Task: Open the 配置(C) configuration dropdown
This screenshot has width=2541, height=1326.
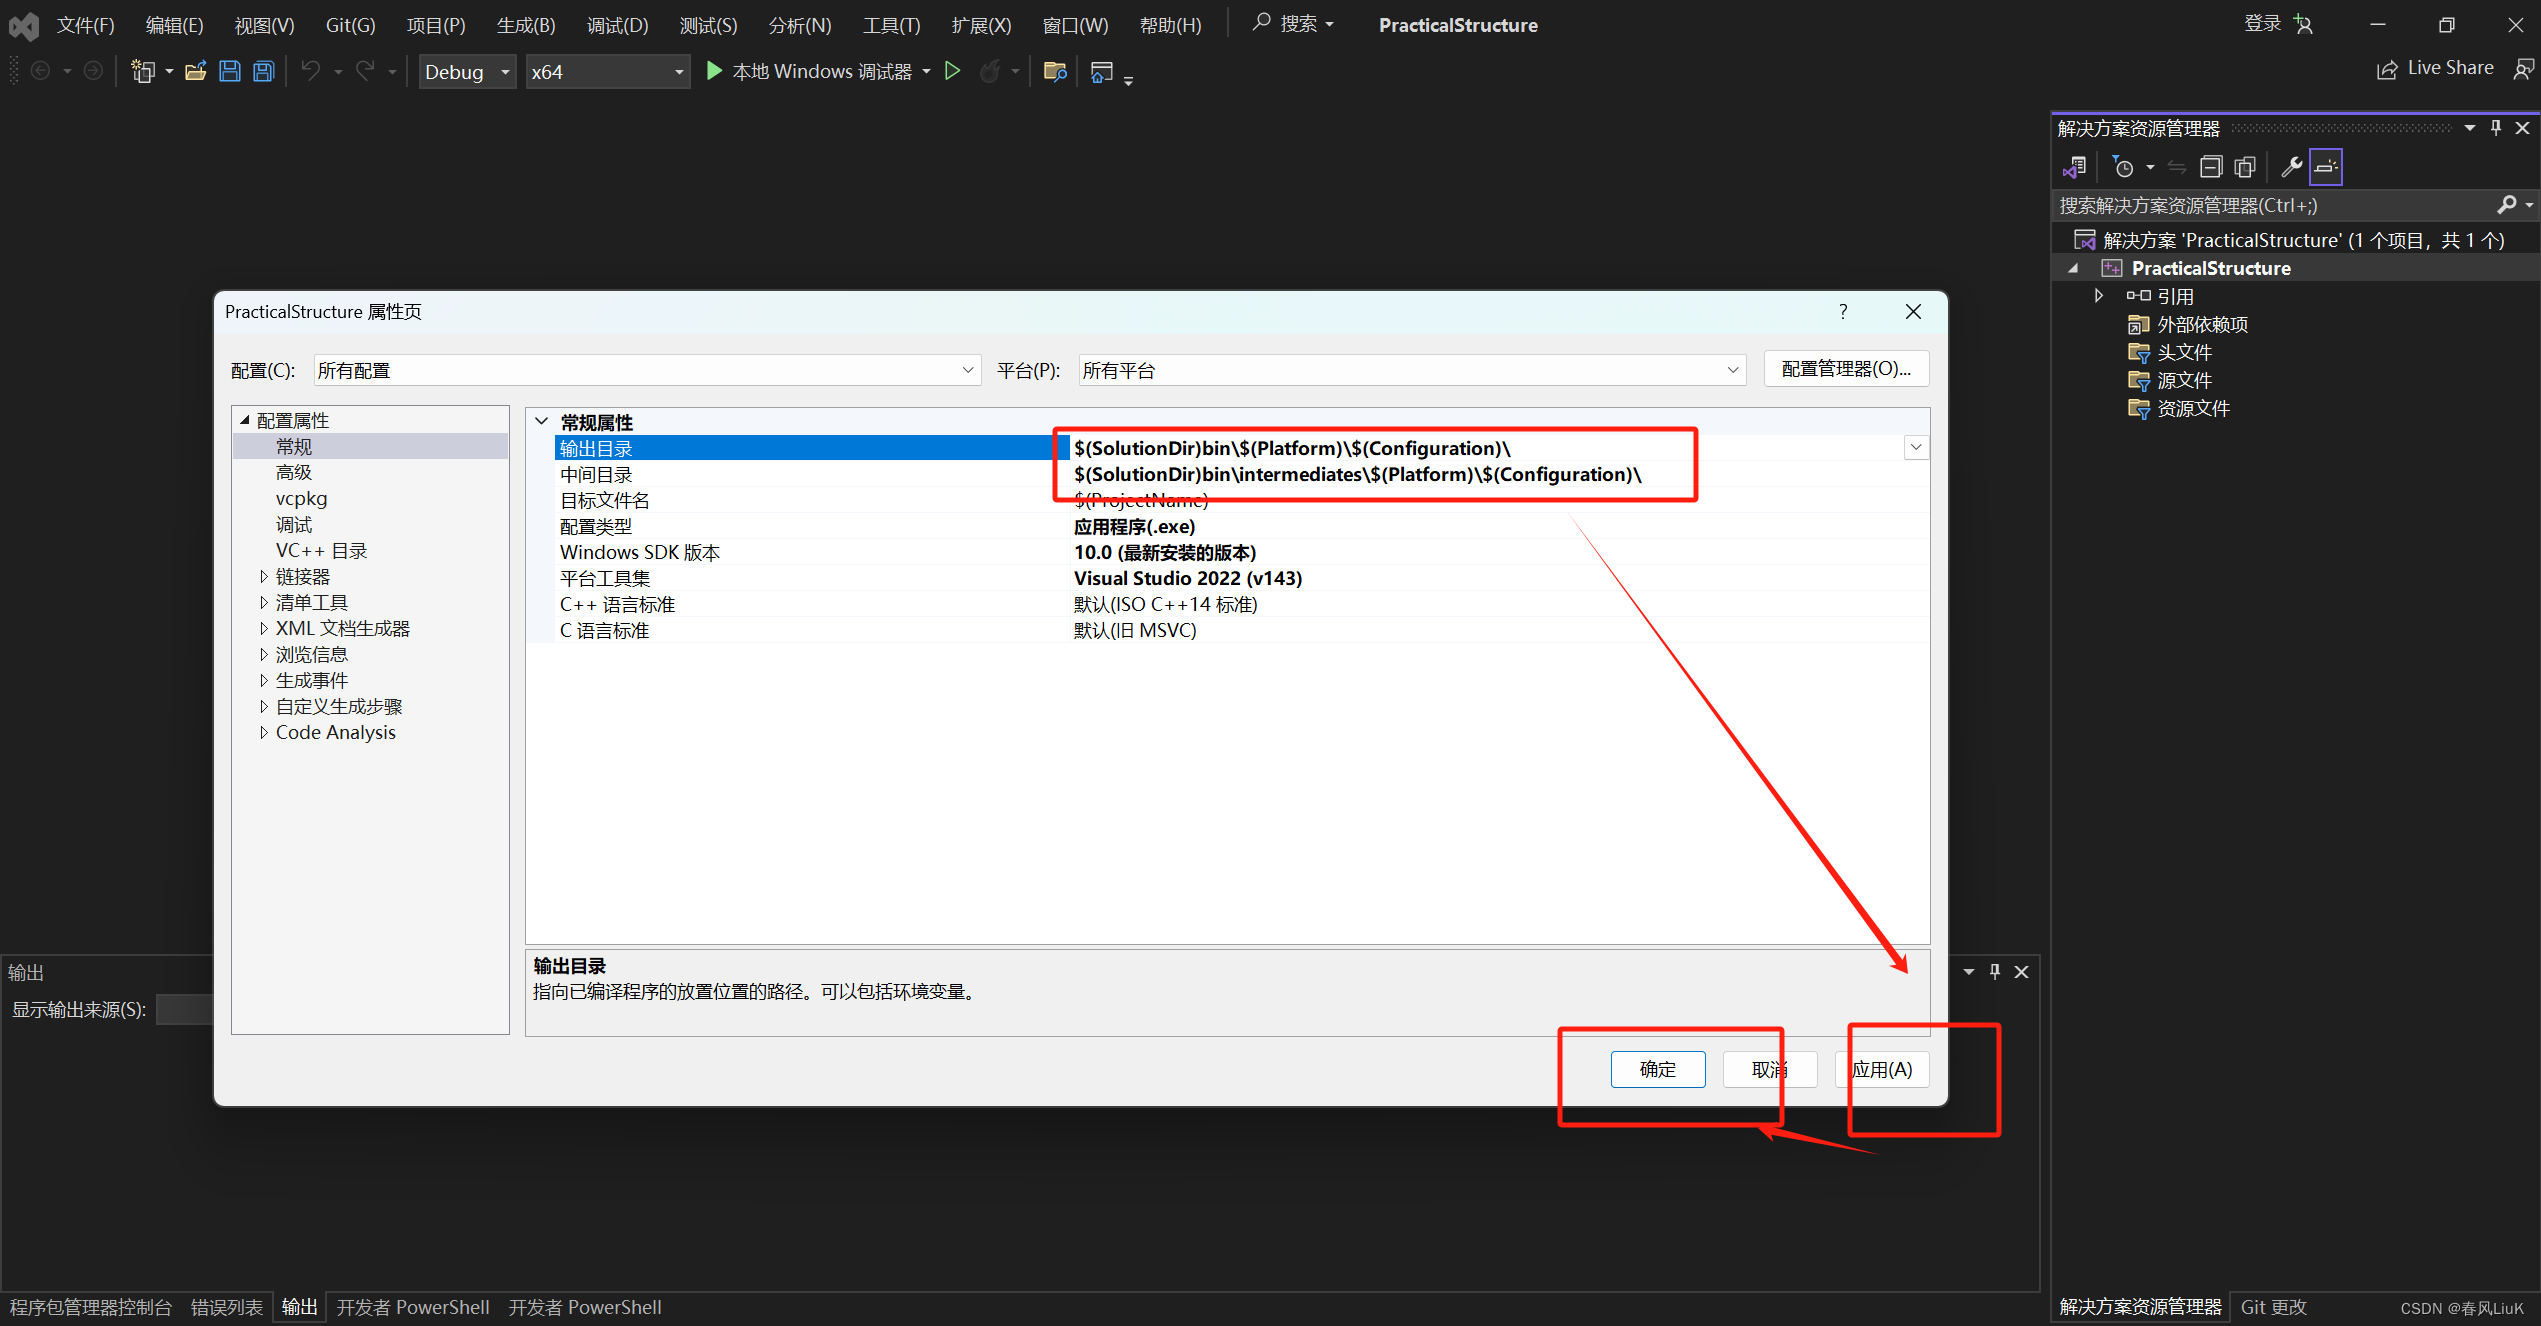Action: point(967,370)
